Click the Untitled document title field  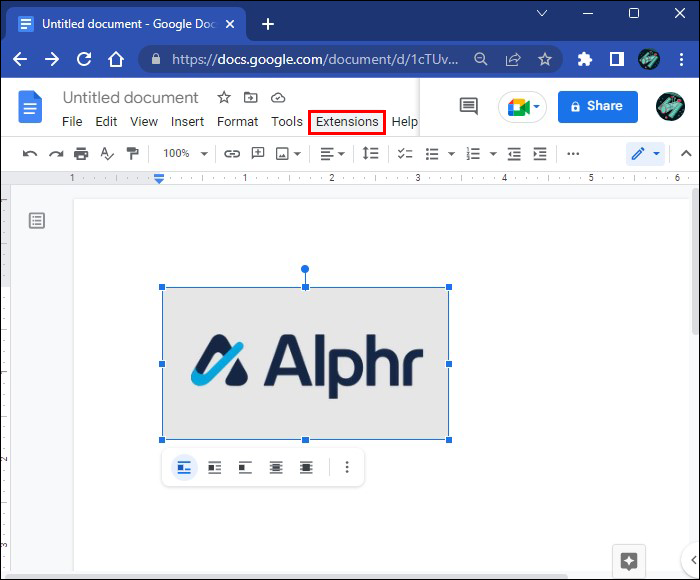click(x=130, y=97)
